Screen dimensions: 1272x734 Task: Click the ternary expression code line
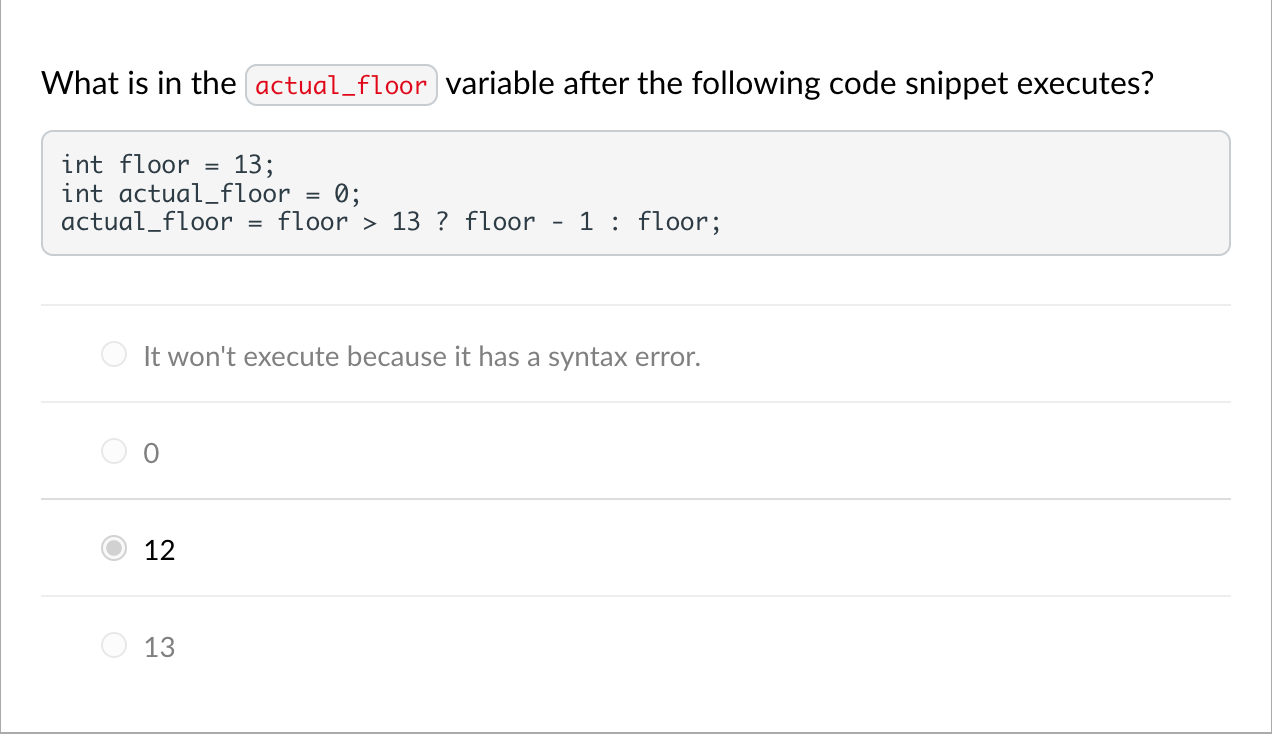coord(390,221)
